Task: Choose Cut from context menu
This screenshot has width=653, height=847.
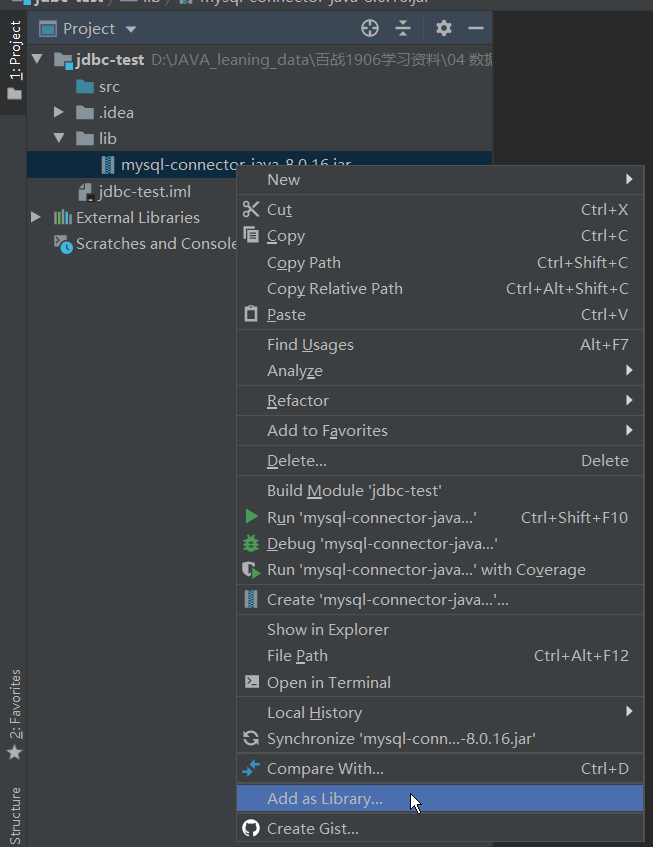Action: (x=440, y=210)
